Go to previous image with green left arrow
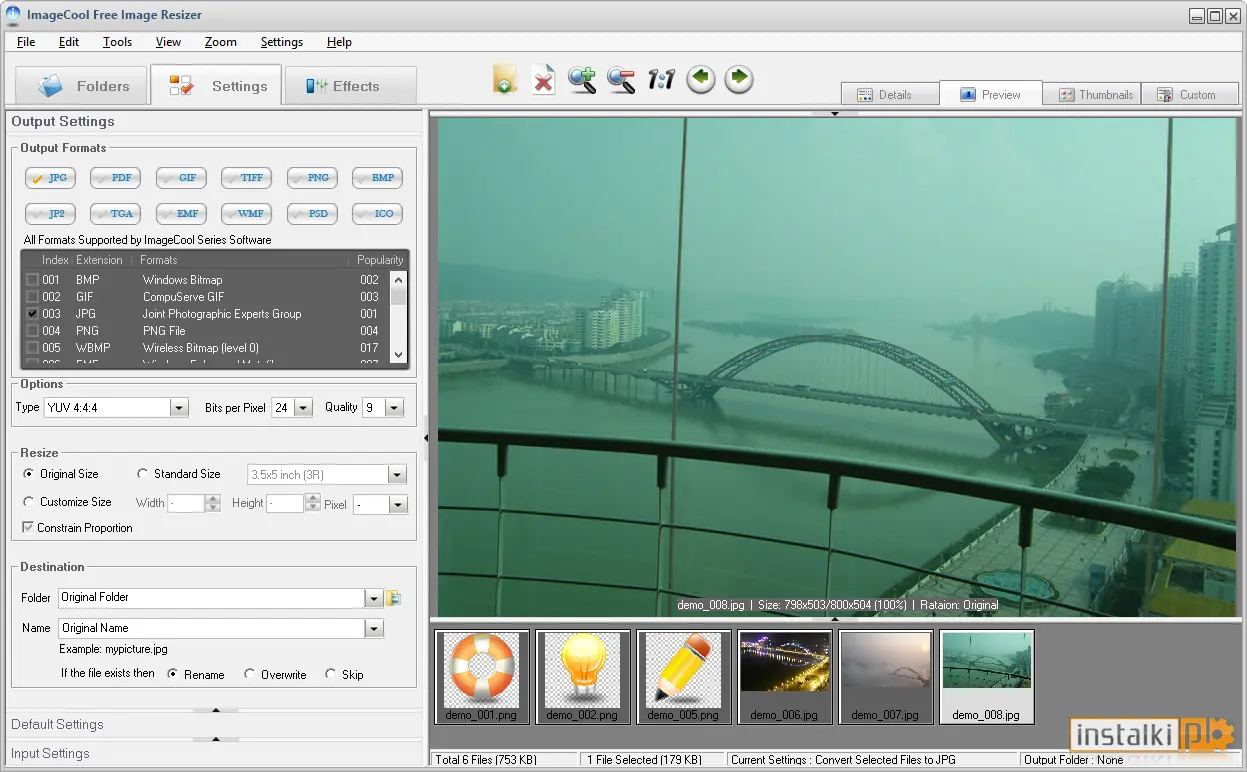 [701, 79]
